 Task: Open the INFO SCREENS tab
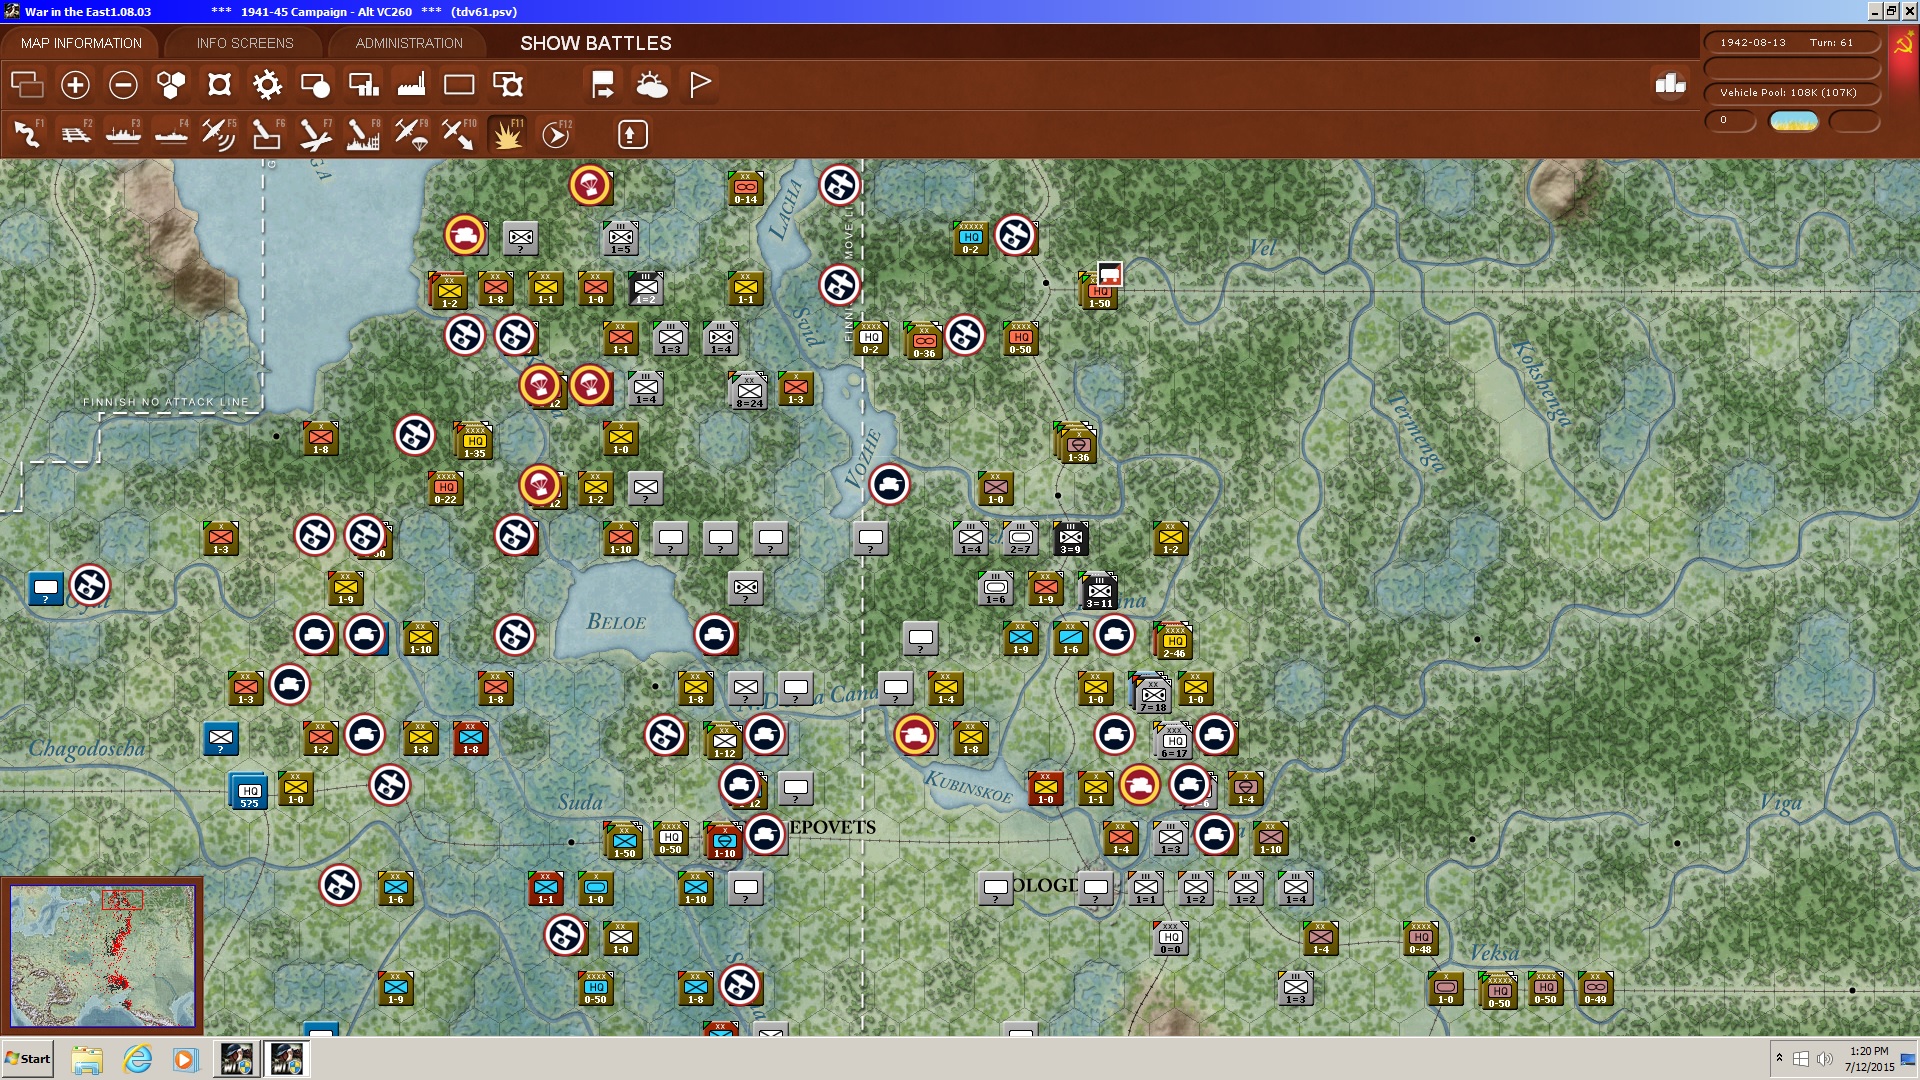click(245, 43)
